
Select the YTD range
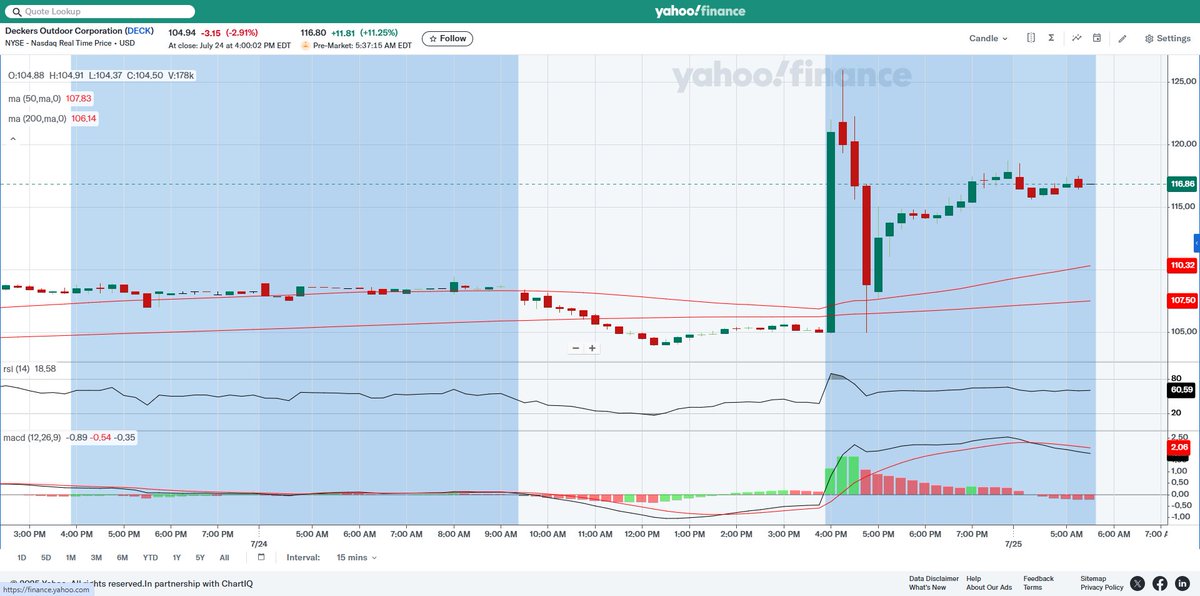tap(150, 557)
